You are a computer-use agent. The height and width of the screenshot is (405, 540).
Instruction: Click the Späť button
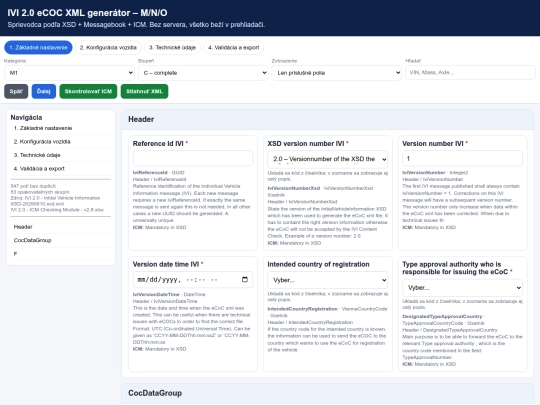point(16,91)
